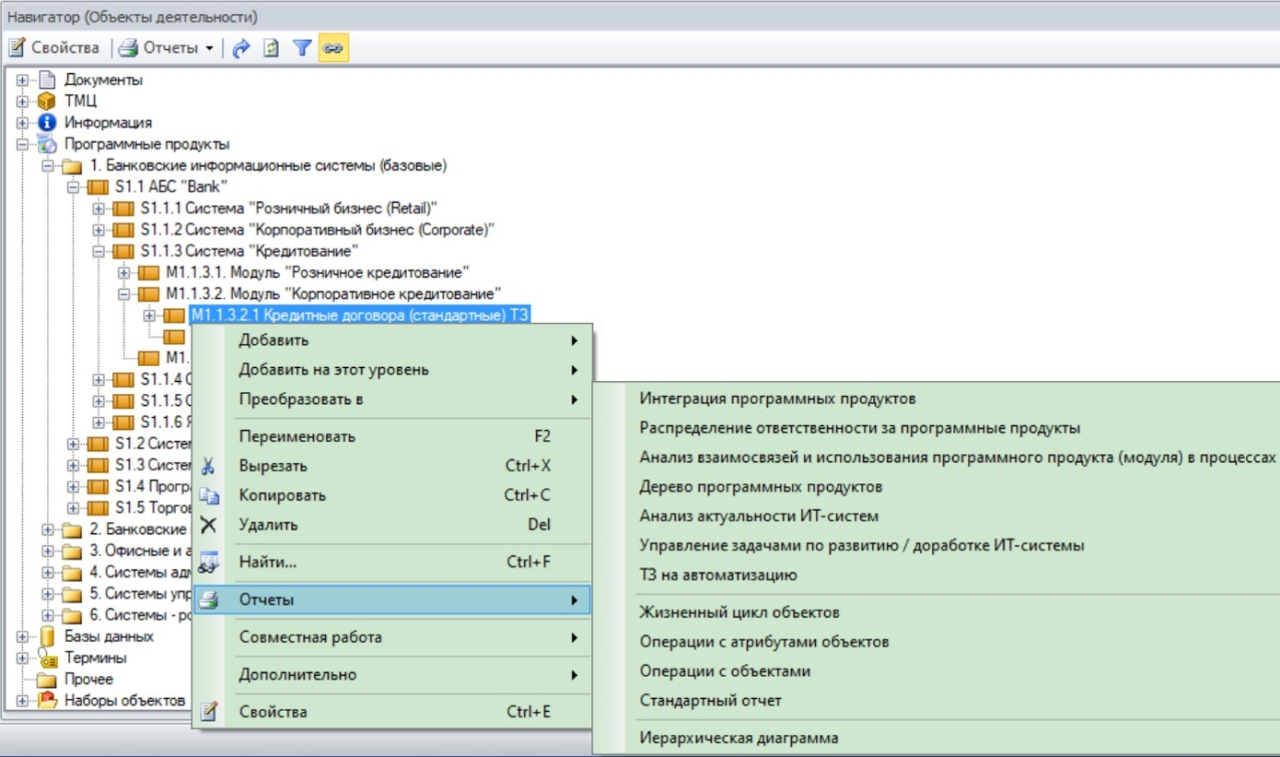This screenshot has width=1280, height=757.
Task: Open Свойства in the toolbar
Action: pos(55,48)
